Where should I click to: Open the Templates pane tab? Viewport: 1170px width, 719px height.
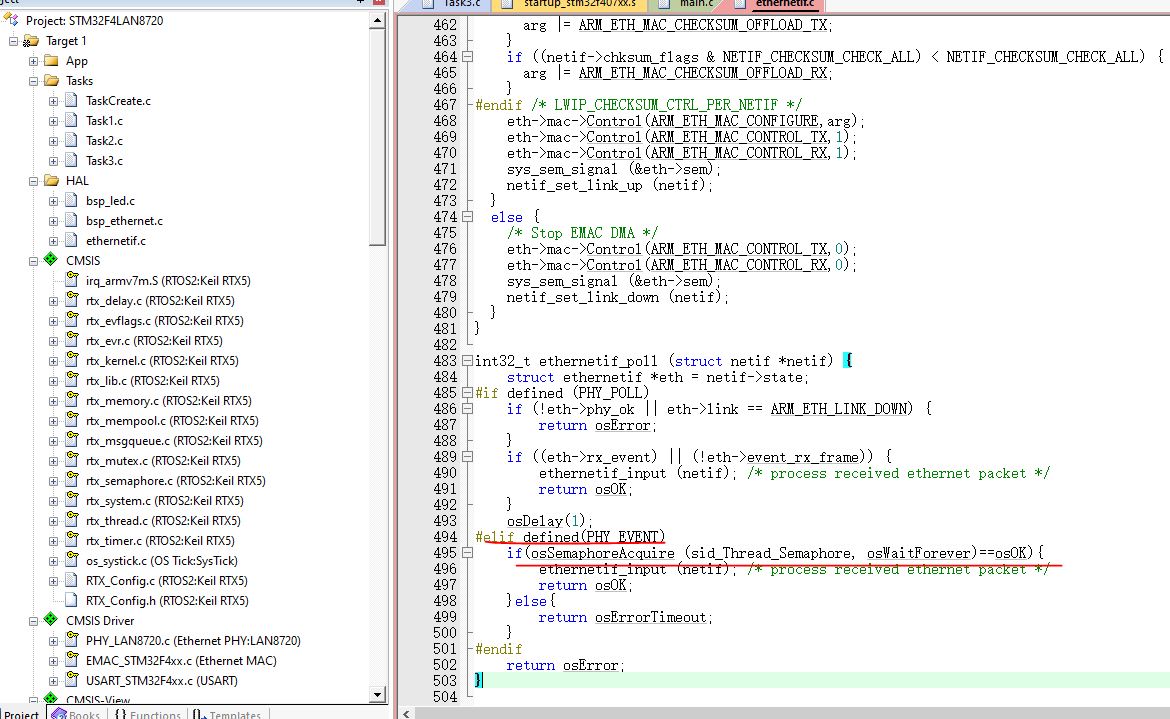[227, 714]
